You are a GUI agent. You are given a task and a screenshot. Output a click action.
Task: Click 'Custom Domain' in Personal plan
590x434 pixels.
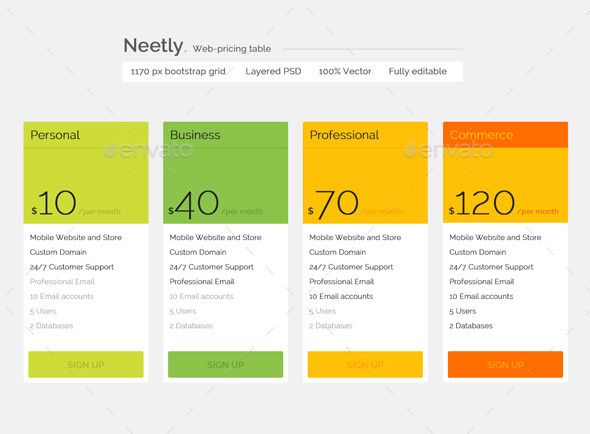coord(58,252)
